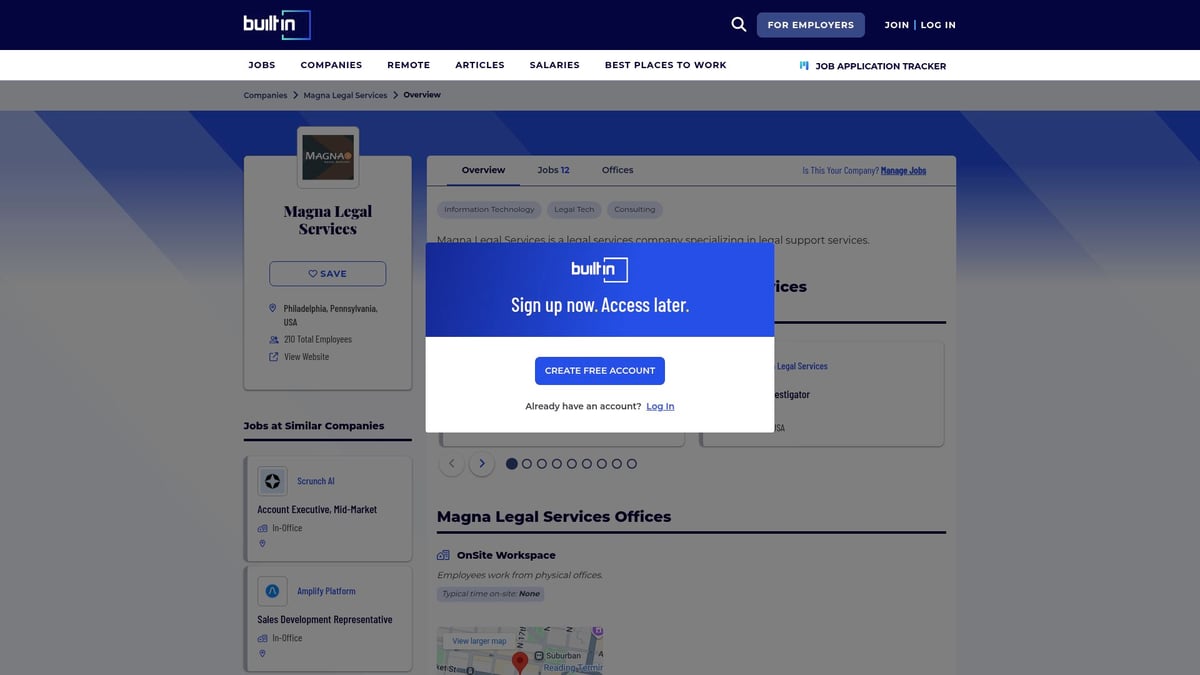The height and width of the screenshot is (675, 1200).
Task: Select the last carousel pagination dot
Action: click(x=631, y=463)
